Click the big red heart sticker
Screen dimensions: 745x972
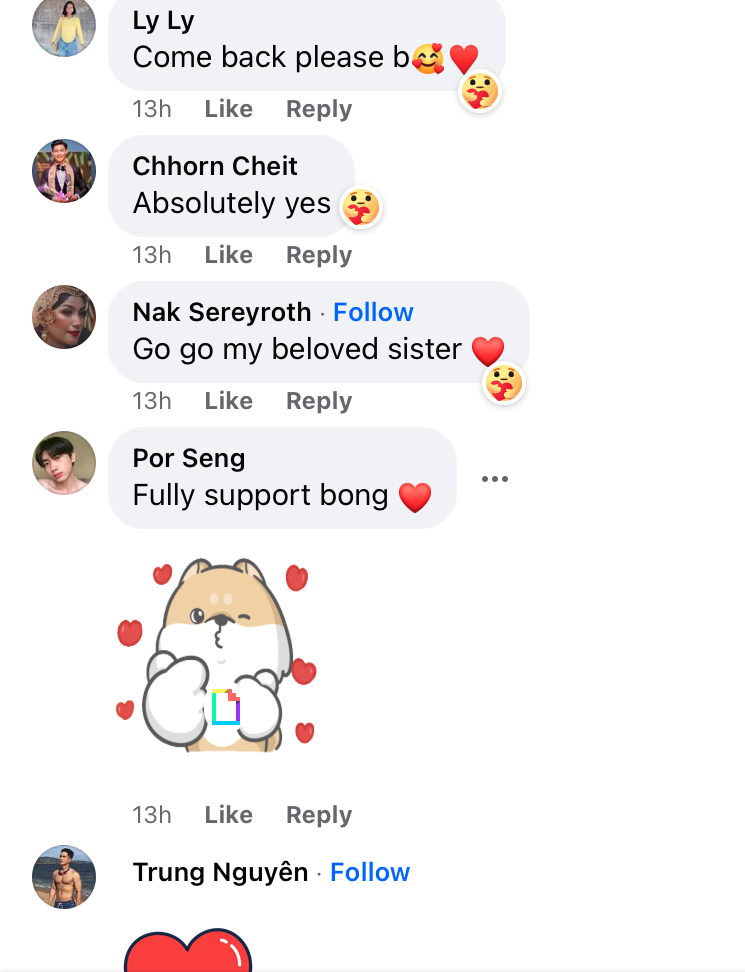click(188, 953)
